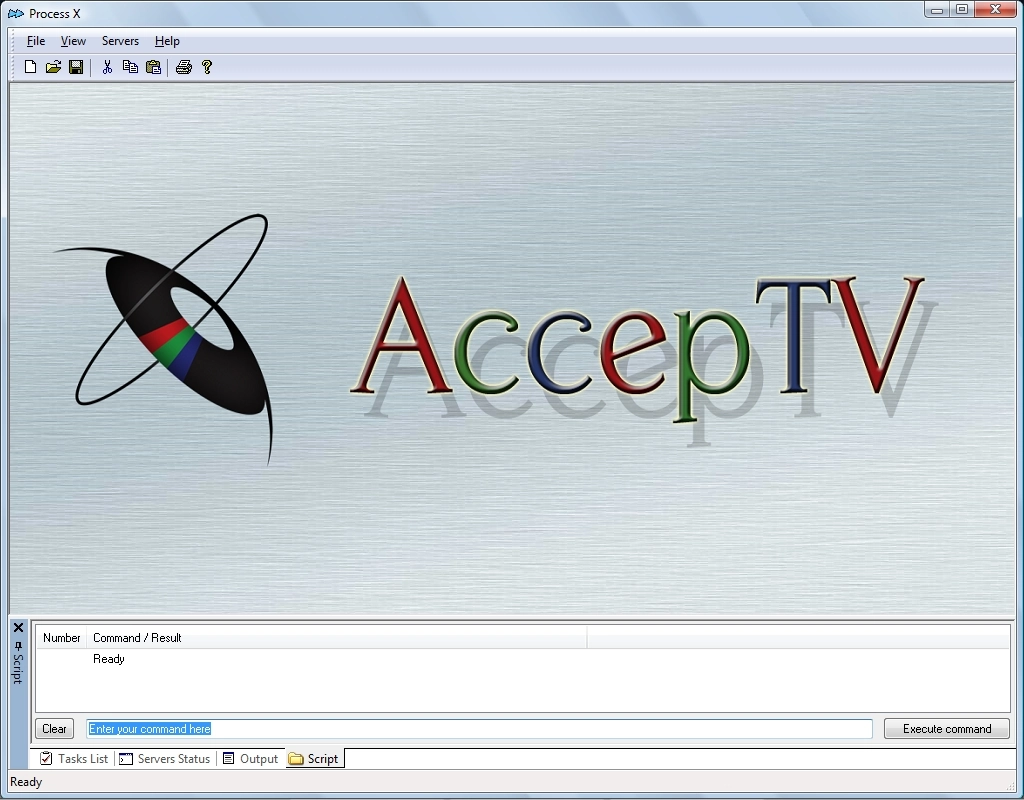The height and width of the screenshot is (800, 1024).
Task: Click the New file toolbar icon
Action: click(30, 67)
